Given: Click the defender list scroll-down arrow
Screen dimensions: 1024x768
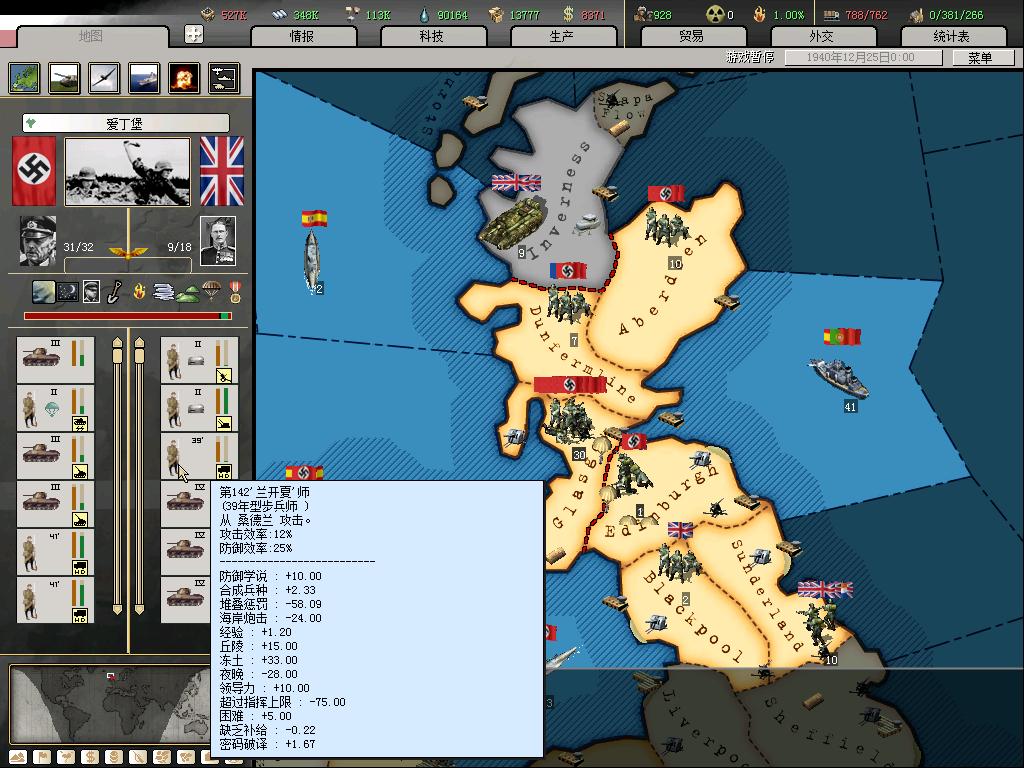Looking at the screenshot, I should point(139,609).
